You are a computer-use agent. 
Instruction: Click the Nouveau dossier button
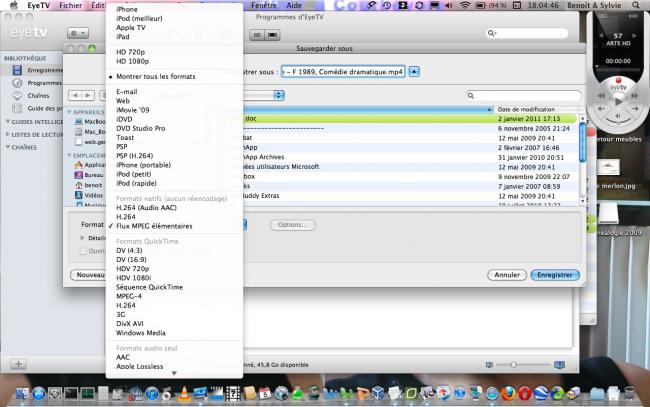click(88, 275)
